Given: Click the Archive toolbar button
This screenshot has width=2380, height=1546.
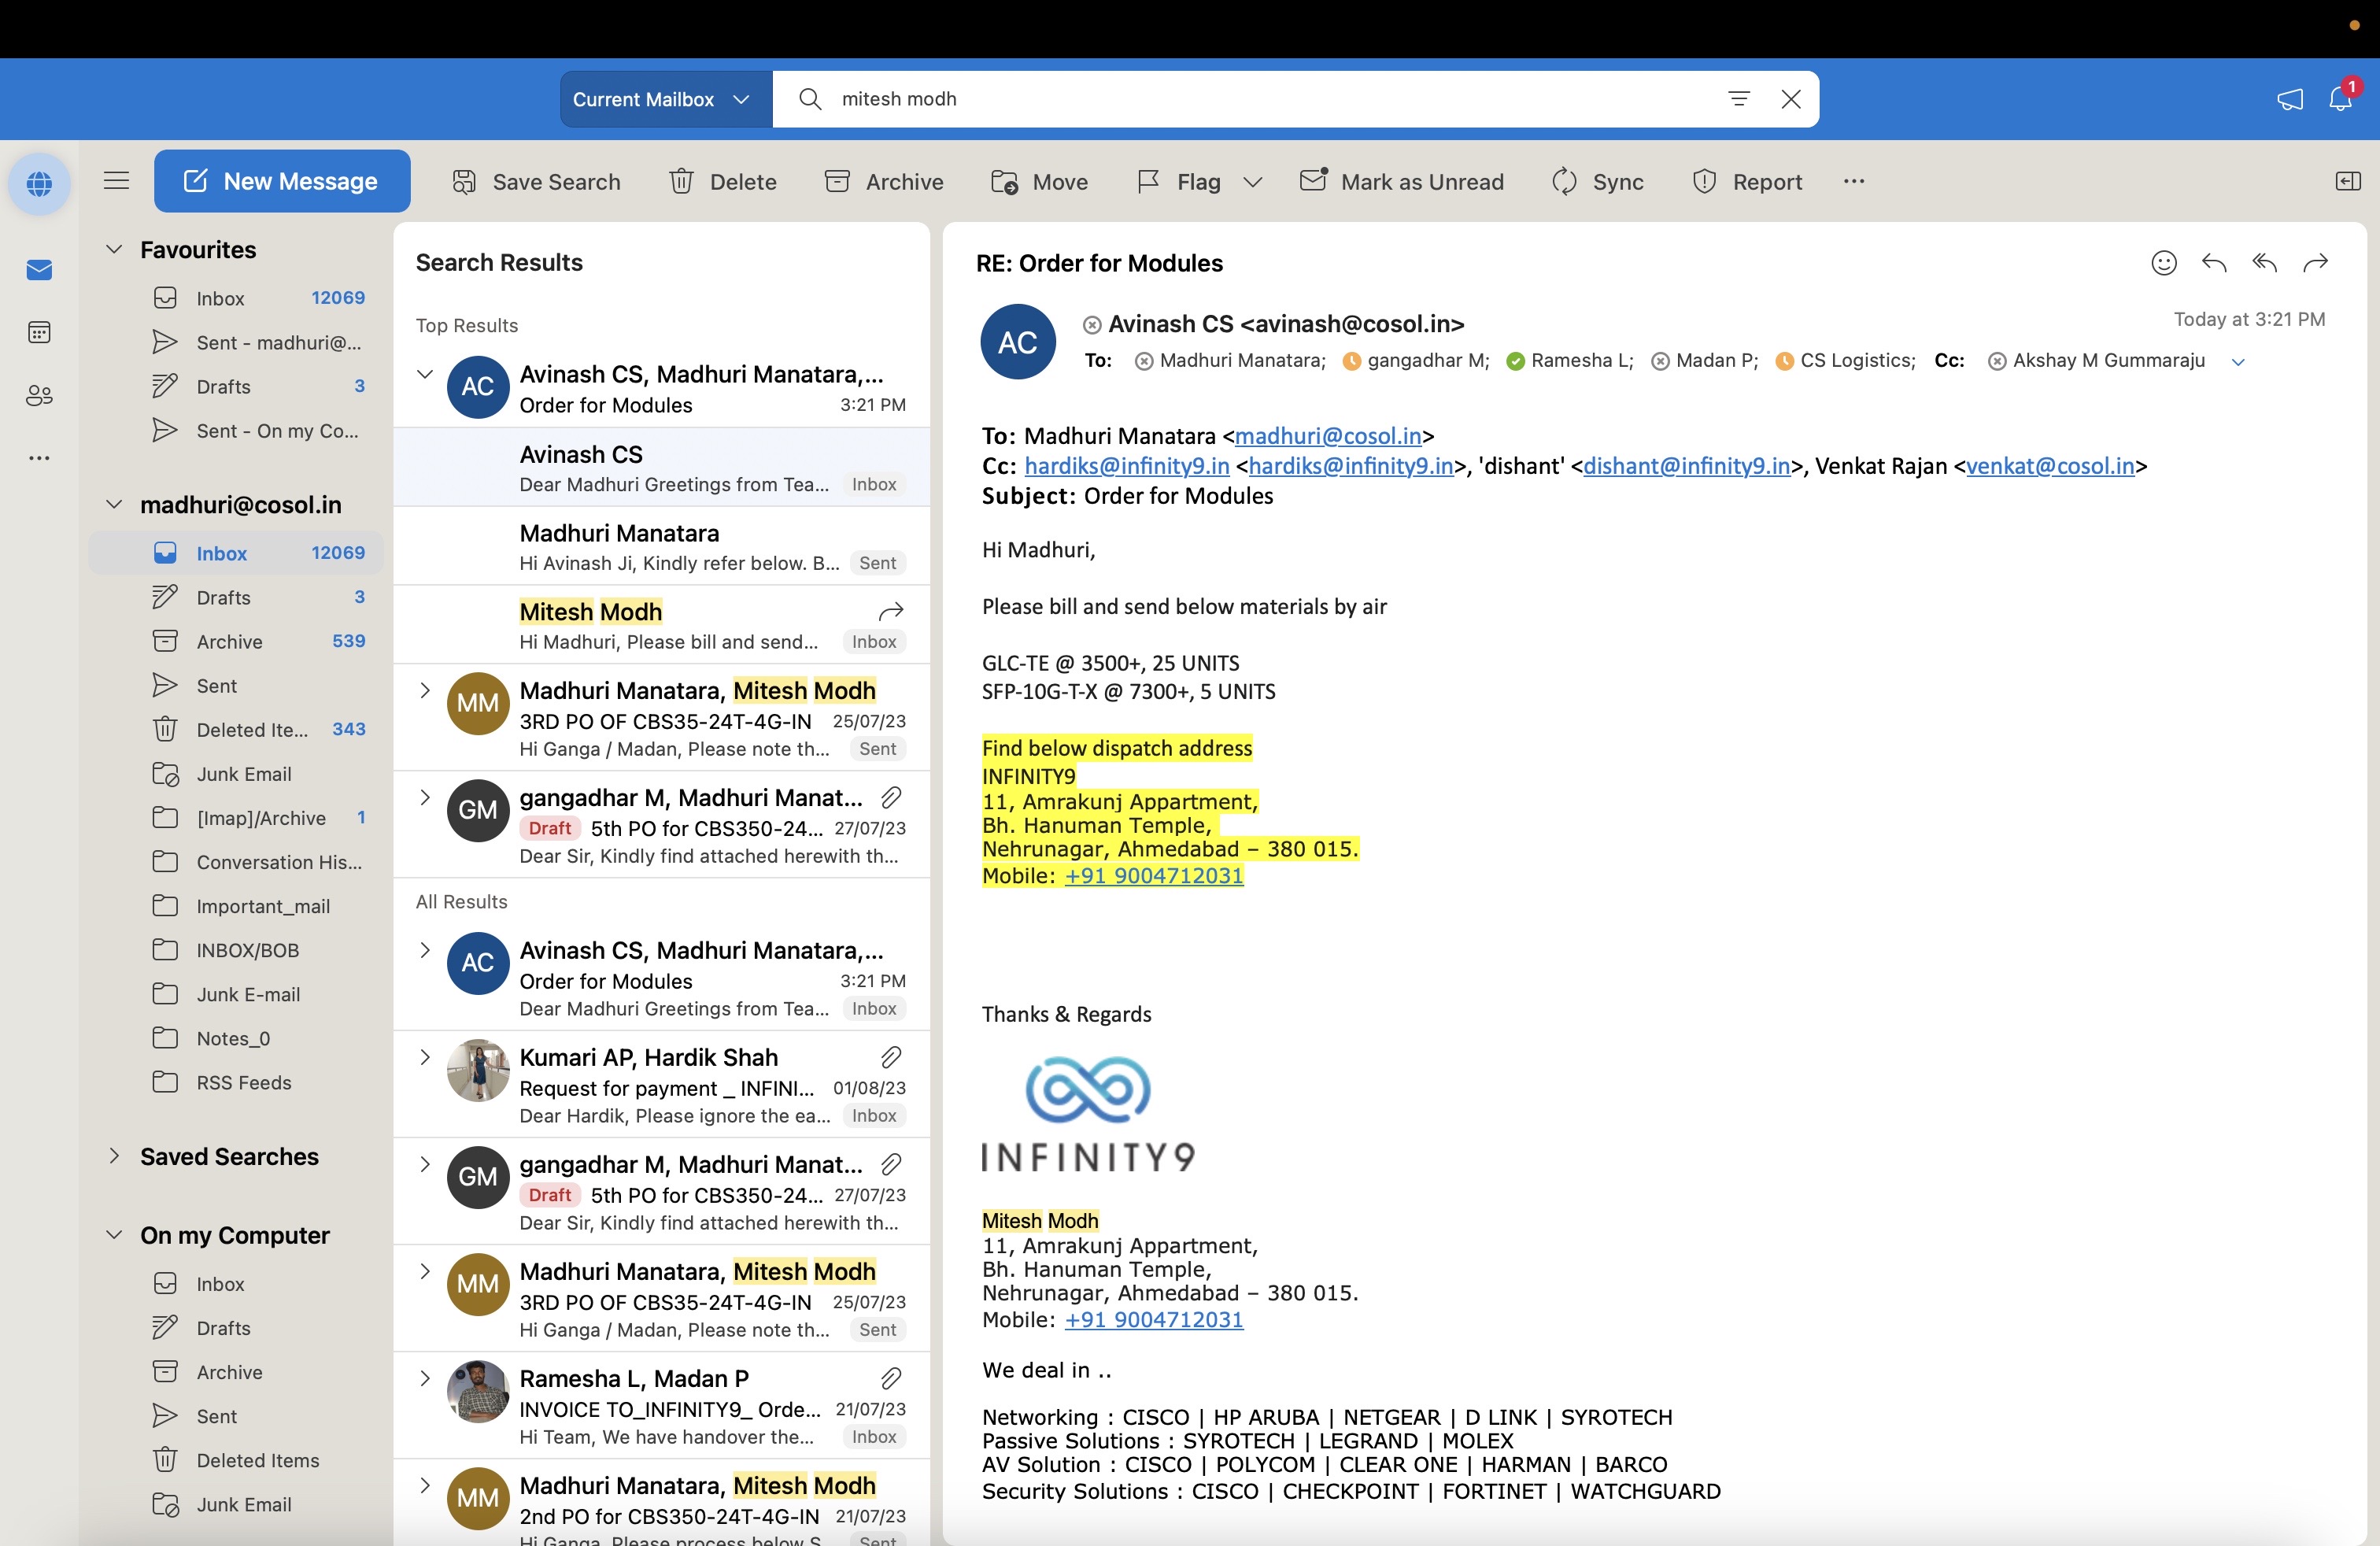Looking at the screenshot, I should (884, 182).
